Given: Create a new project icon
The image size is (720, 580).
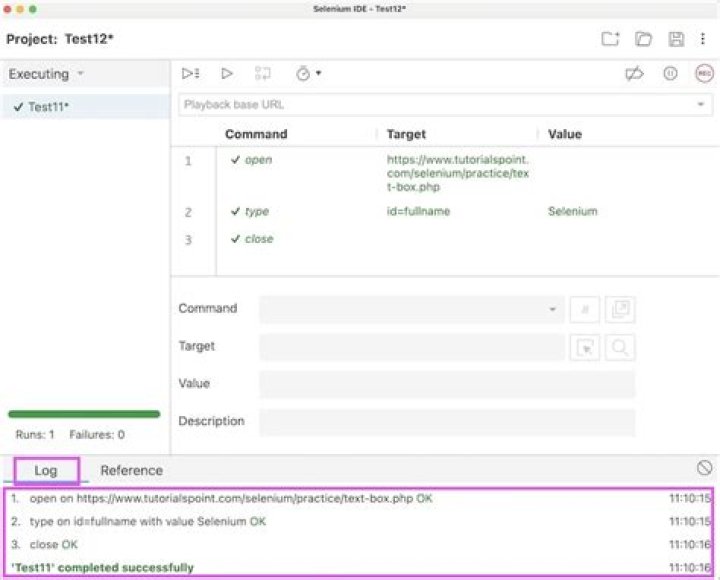Looking at the screenshot, I should click(610, 39).
